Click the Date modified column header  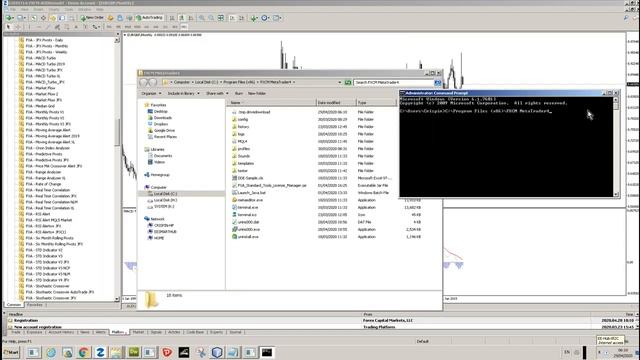[x=336, y=103]
